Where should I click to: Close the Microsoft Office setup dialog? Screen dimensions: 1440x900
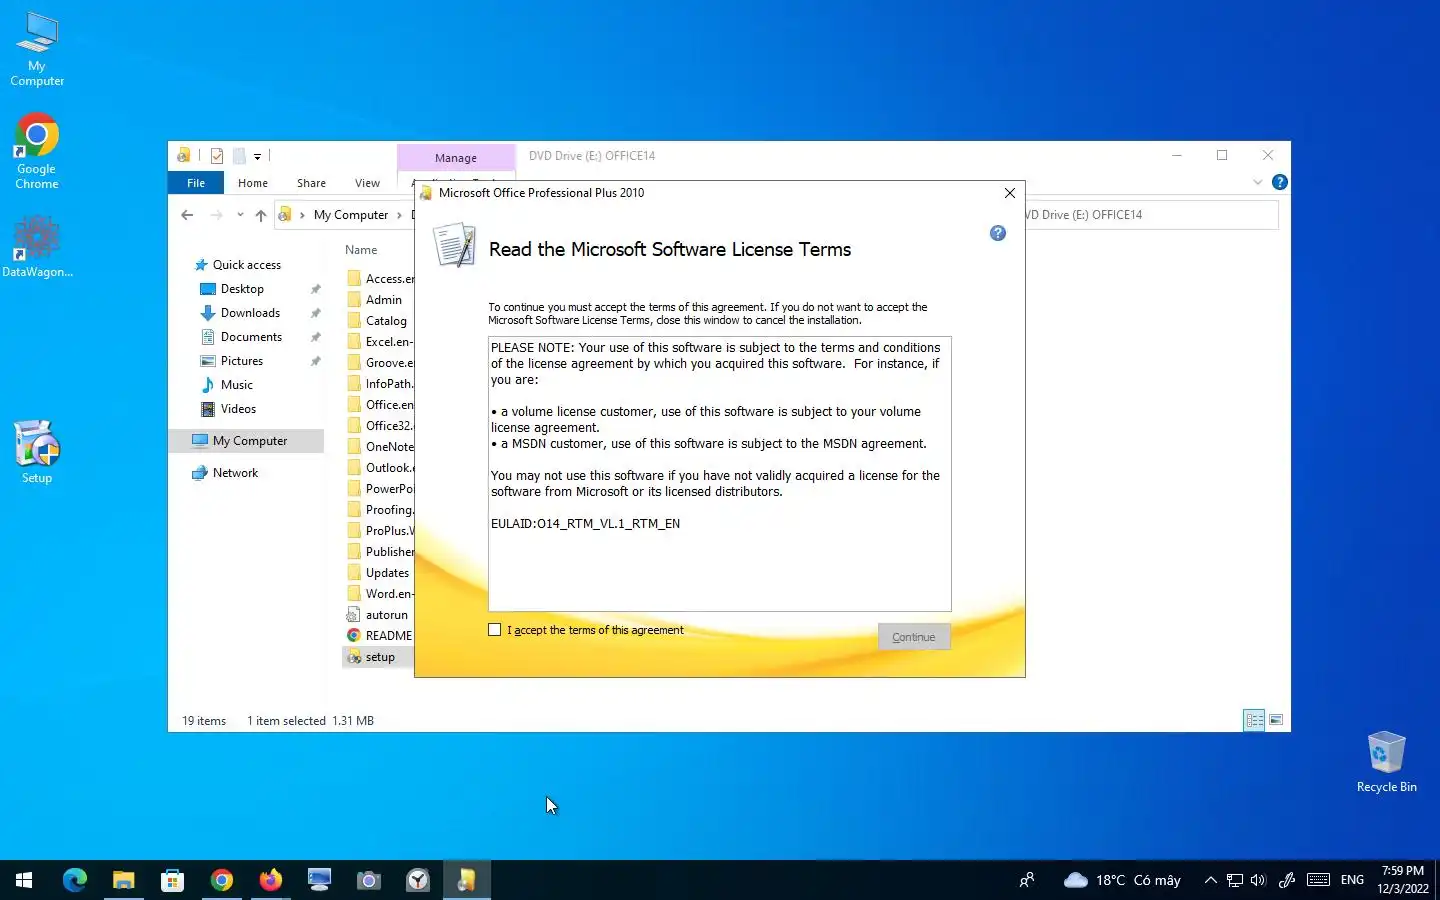(x=1009, y=193)
